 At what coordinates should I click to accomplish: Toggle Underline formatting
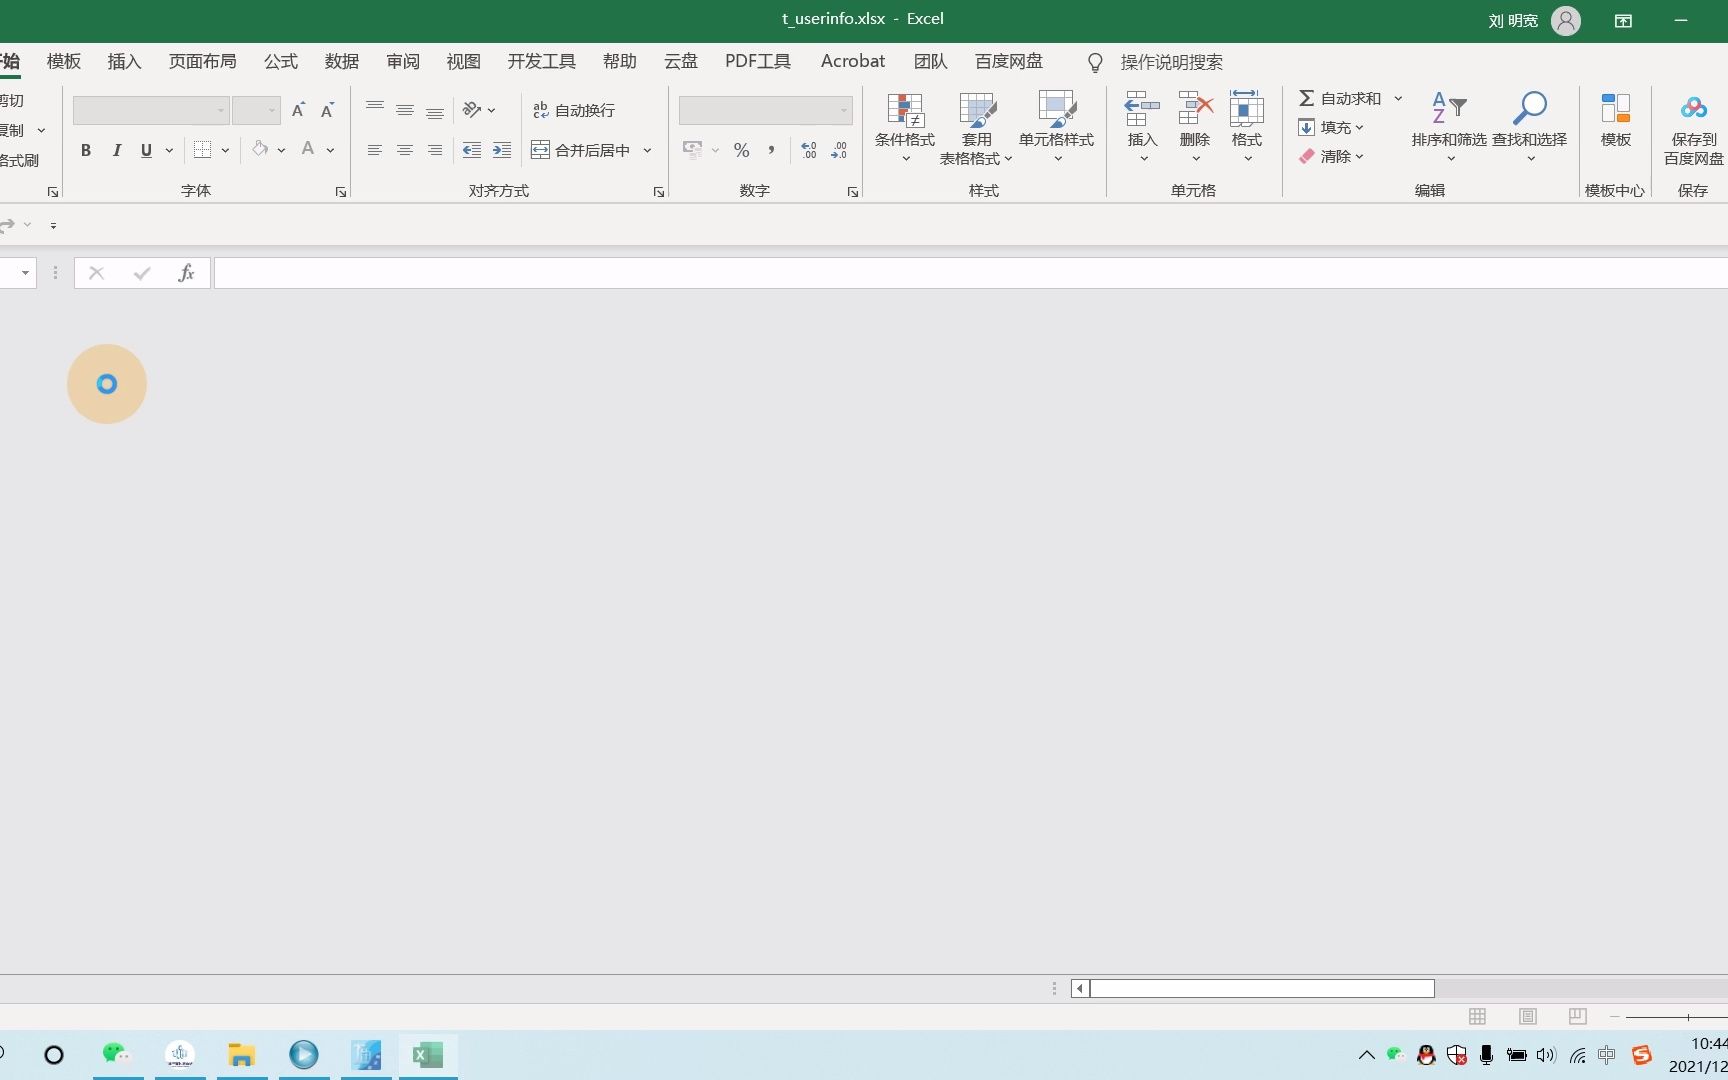click(x=146, y=150)
